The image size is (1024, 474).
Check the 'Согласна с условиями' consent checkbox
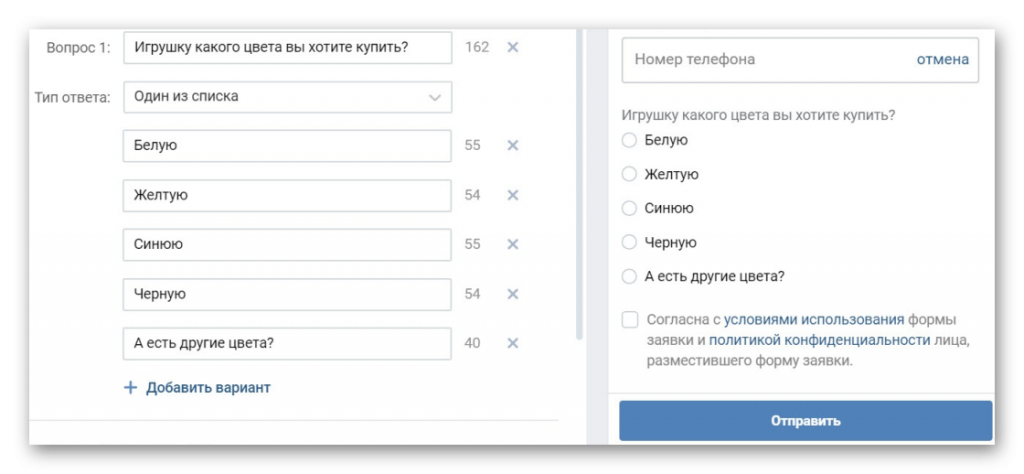click(x=629, y=320)
